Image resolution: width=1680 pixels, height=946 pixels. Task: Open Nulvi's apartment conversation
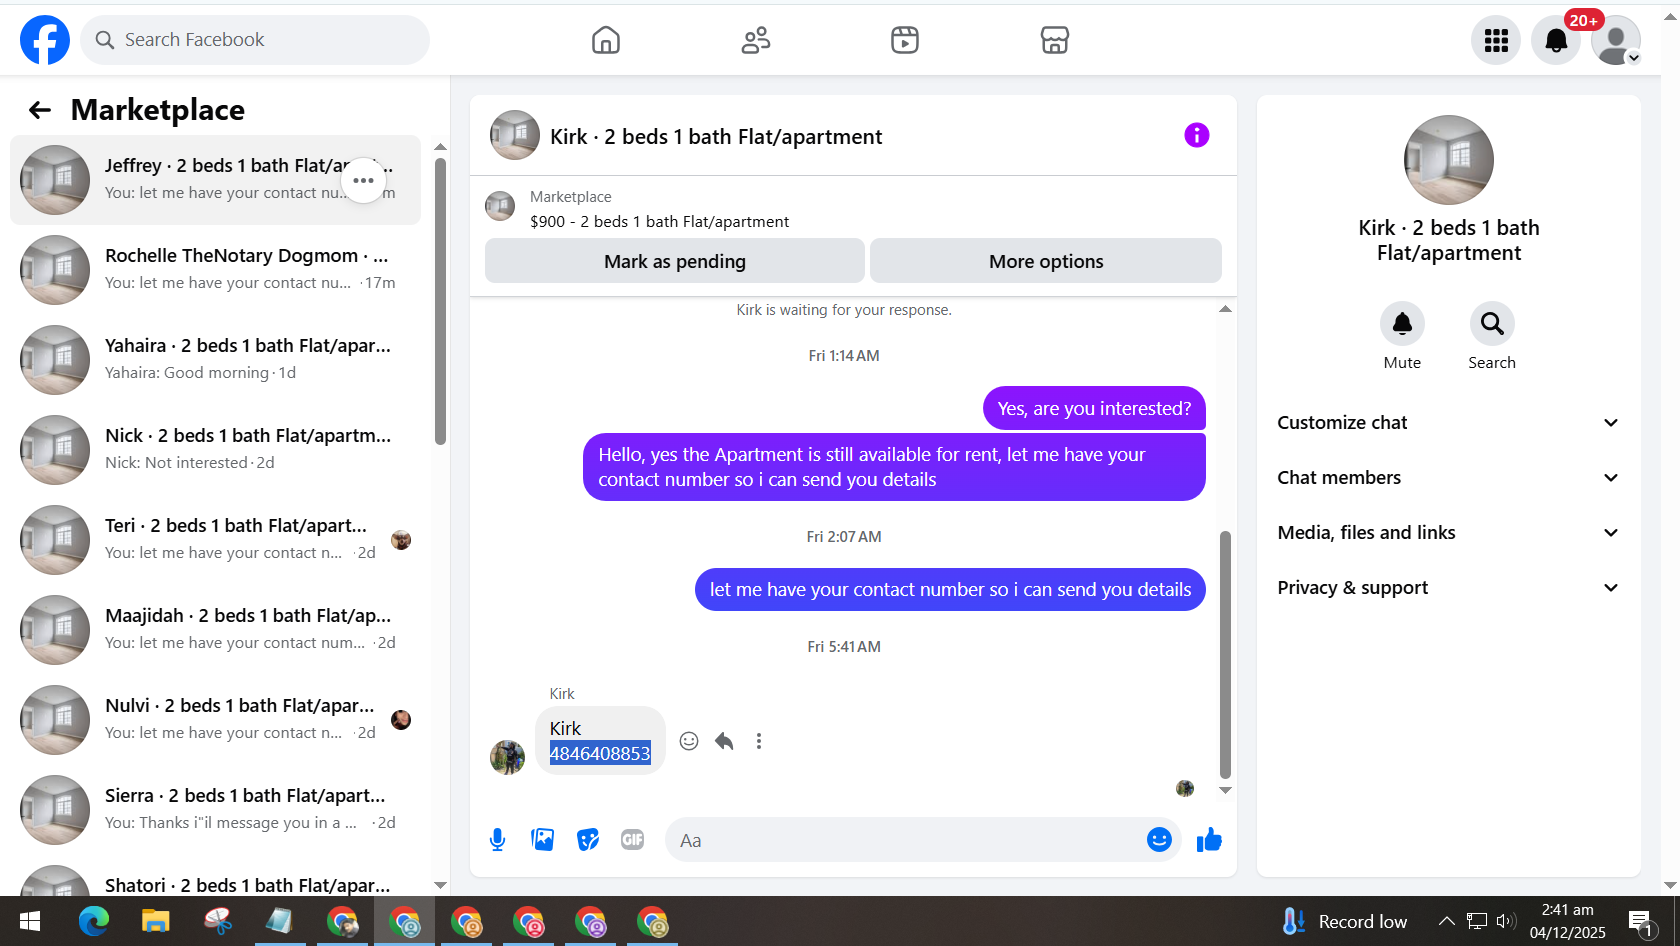point(215,720)
